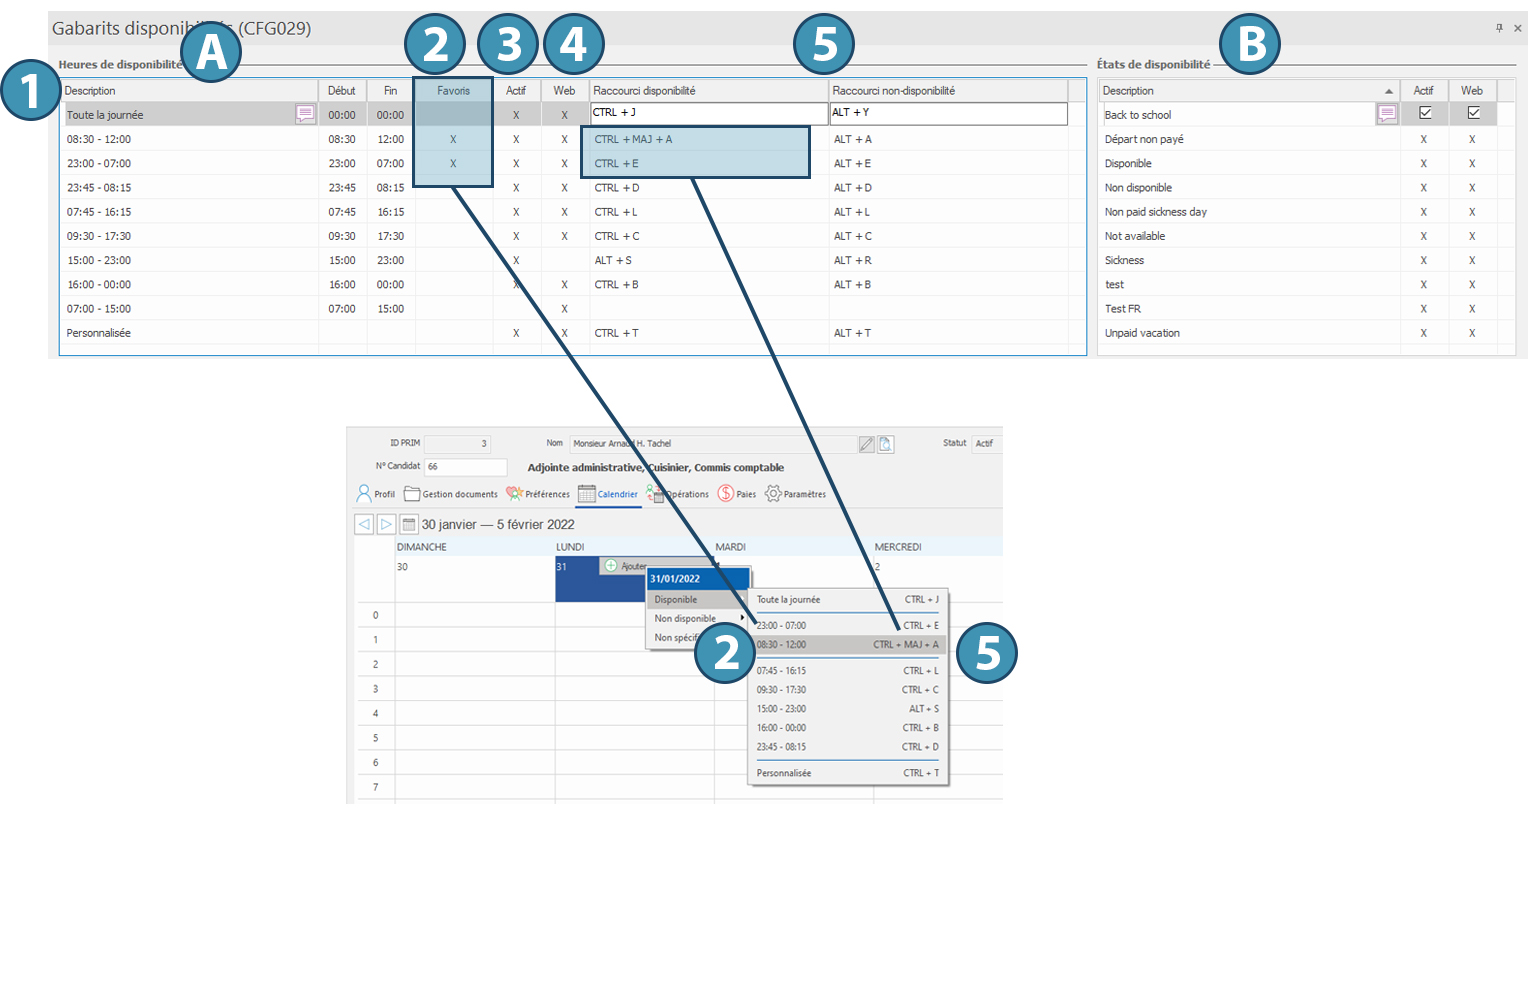Viewport: 1528px width, 1000px height.
Task: Open the note icon for Toute la journée
Action: coord(305,115)
